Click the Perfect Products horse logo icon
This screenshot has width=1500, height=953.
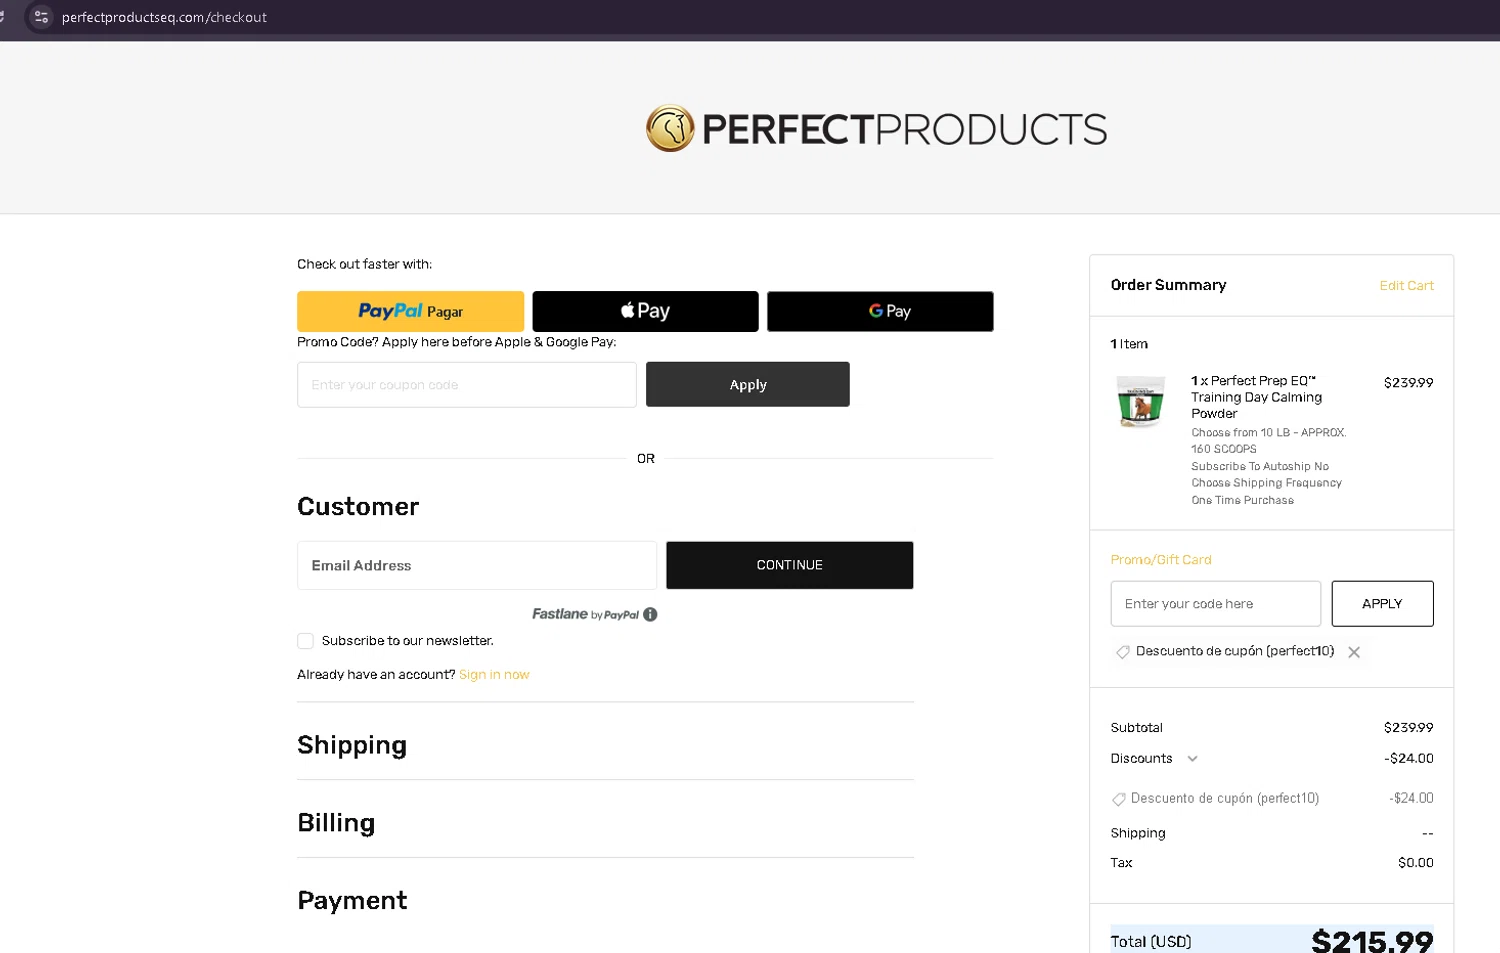click(670, 129)
